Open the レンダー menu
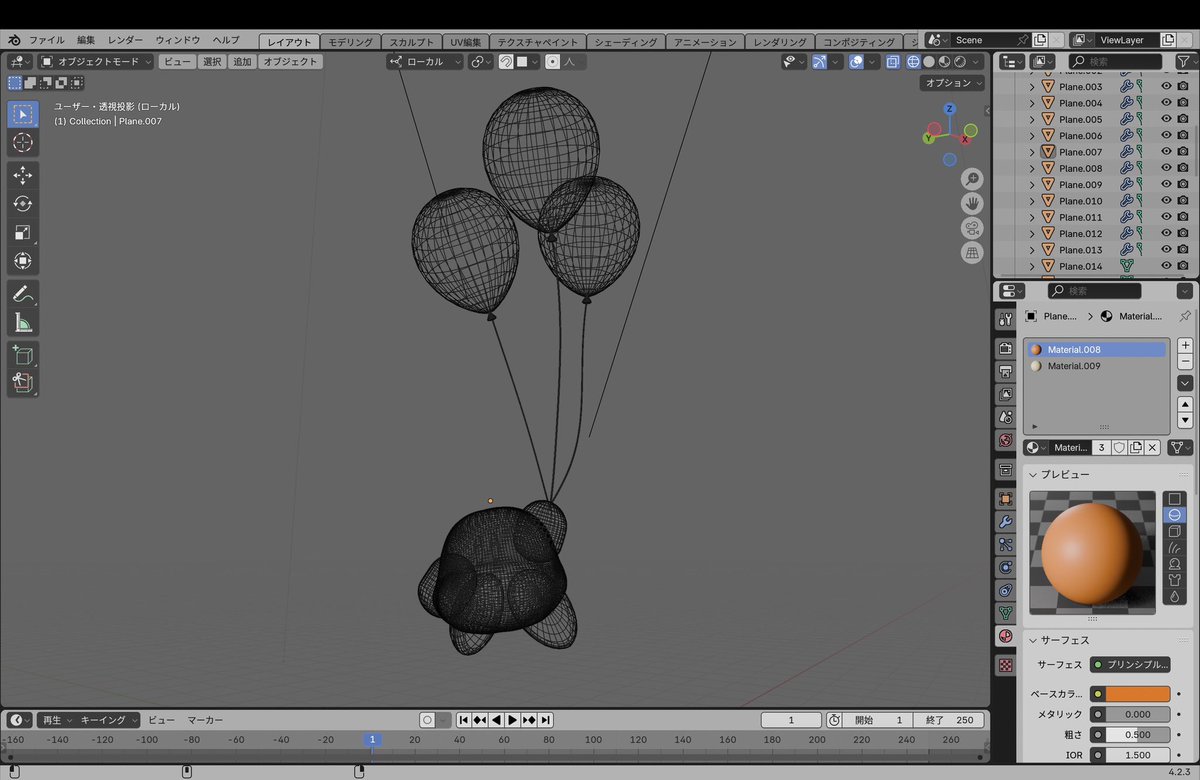Viewport: 1200px width, 780px height. coord(125,40)
